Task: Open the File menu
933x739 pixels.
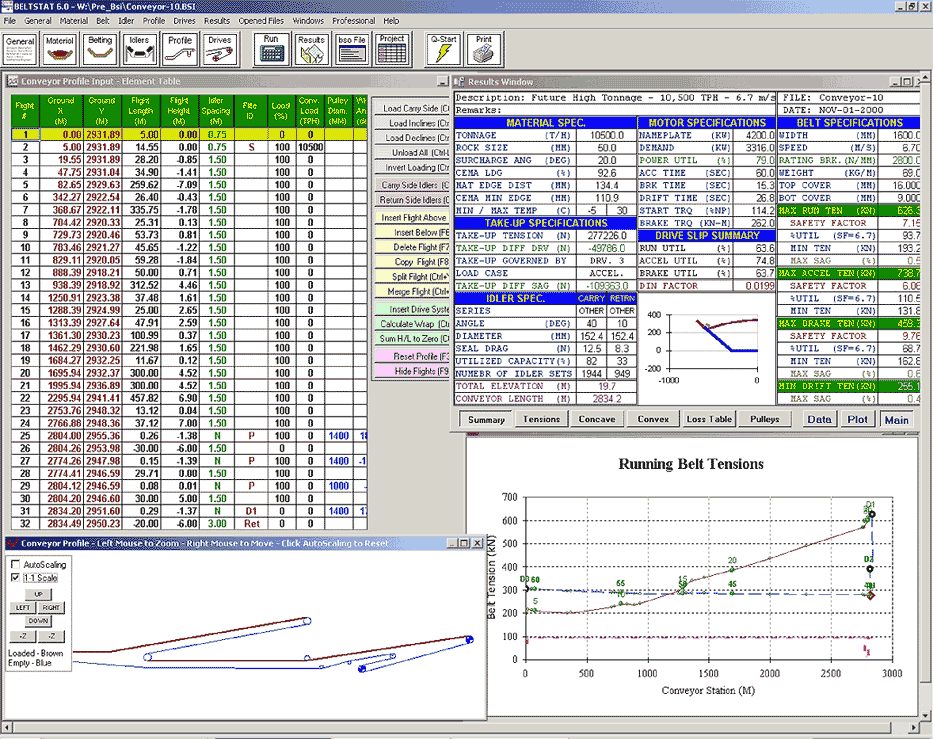Action: click(10, 21)
